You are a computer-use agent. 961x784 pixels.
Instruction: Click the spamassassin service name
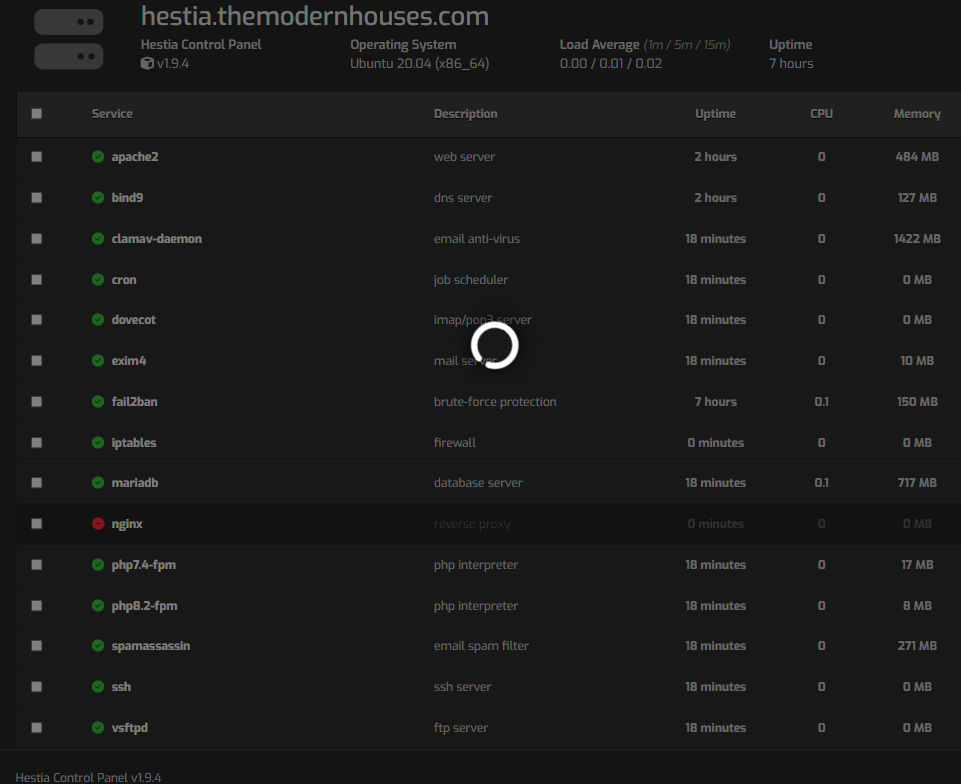(x=150, y=646)
